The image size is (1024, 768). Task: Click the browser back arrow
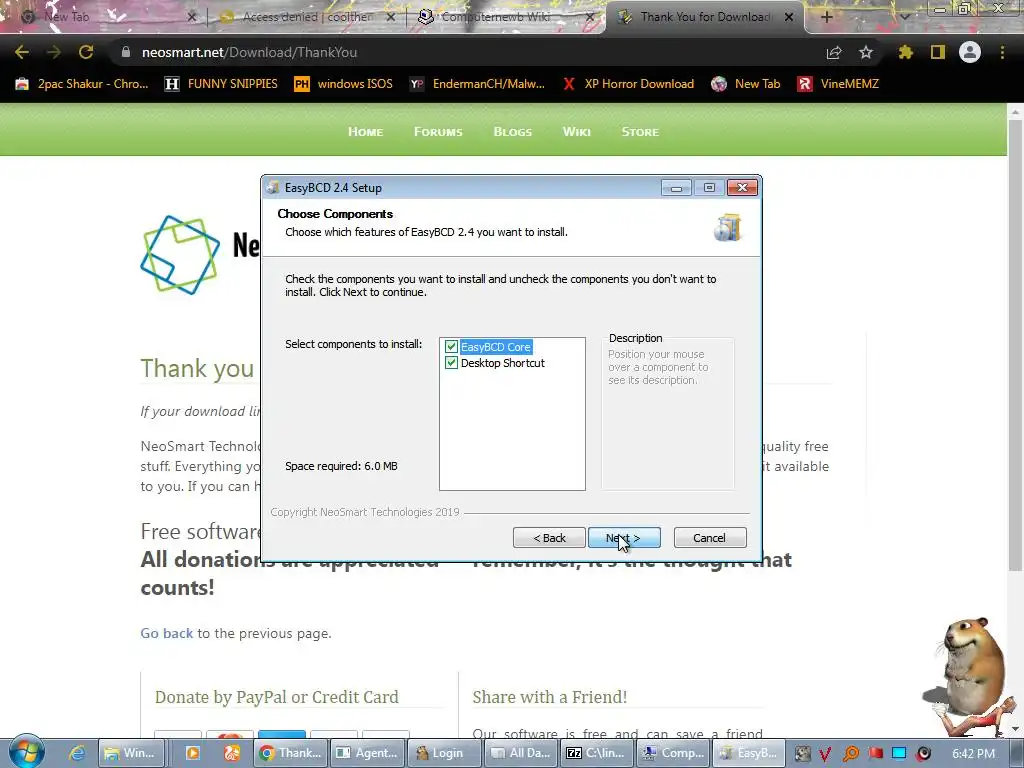22,52
